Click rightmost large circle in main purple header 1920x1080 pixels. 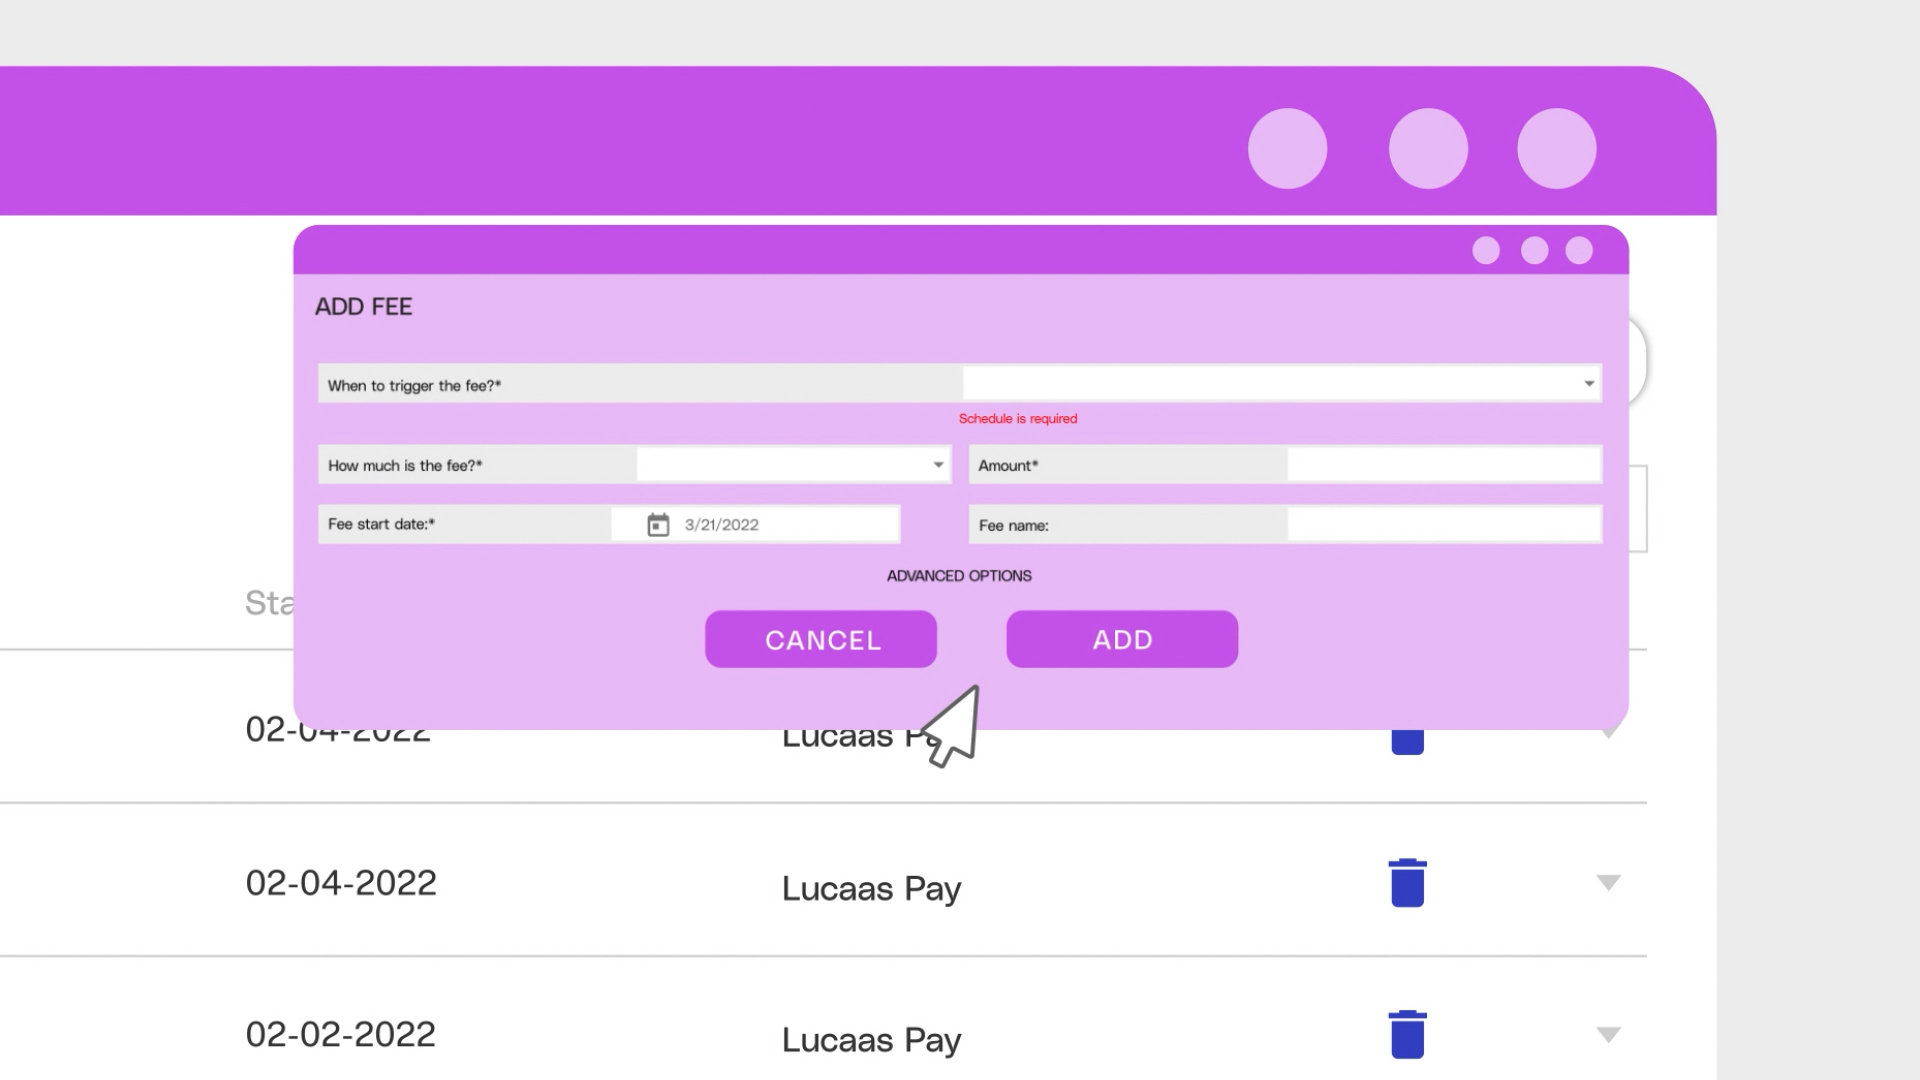(1556, 149)
